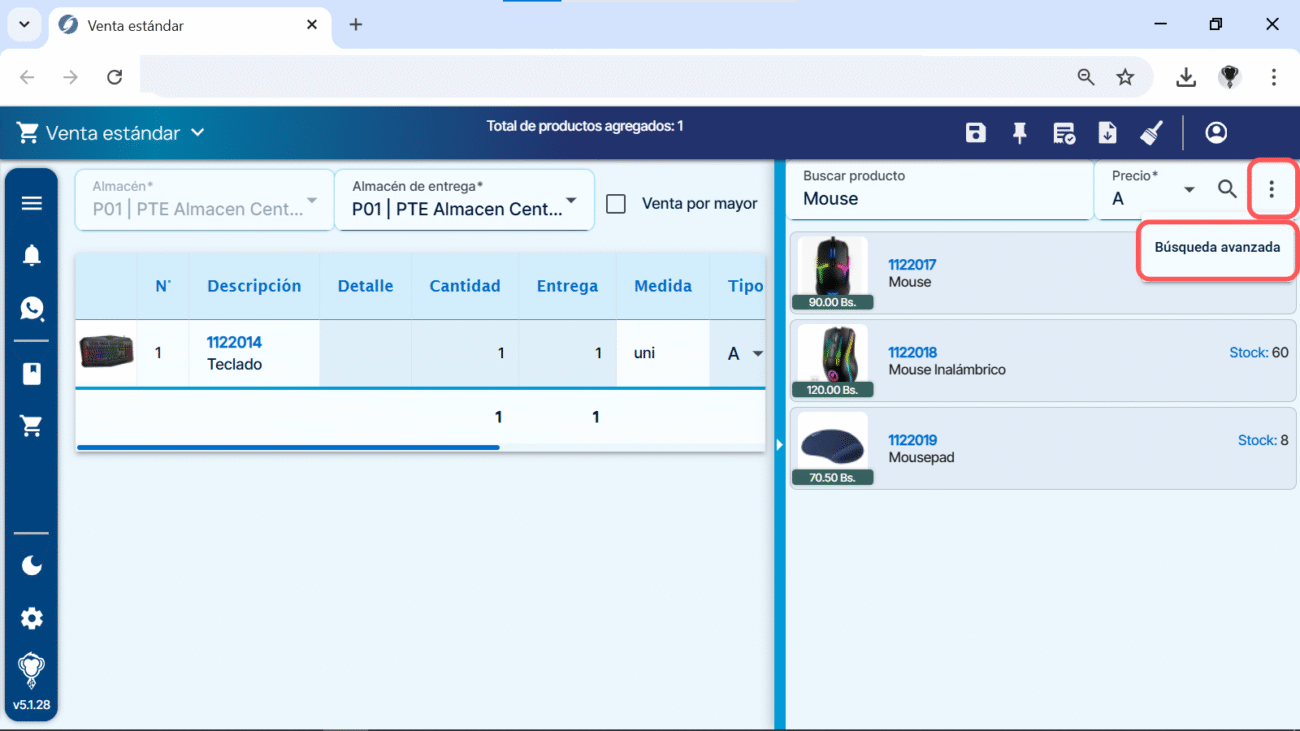
Task: Click the pin icon in header
Action: pyautogui.click(x=1020, y=133)
